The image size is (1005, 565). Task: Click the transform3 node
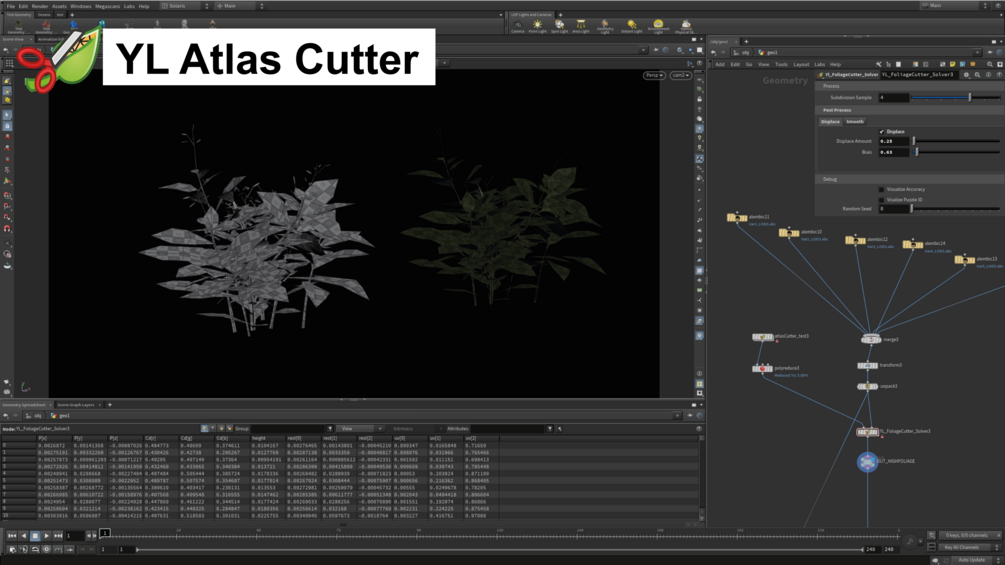tap(867, 365)
